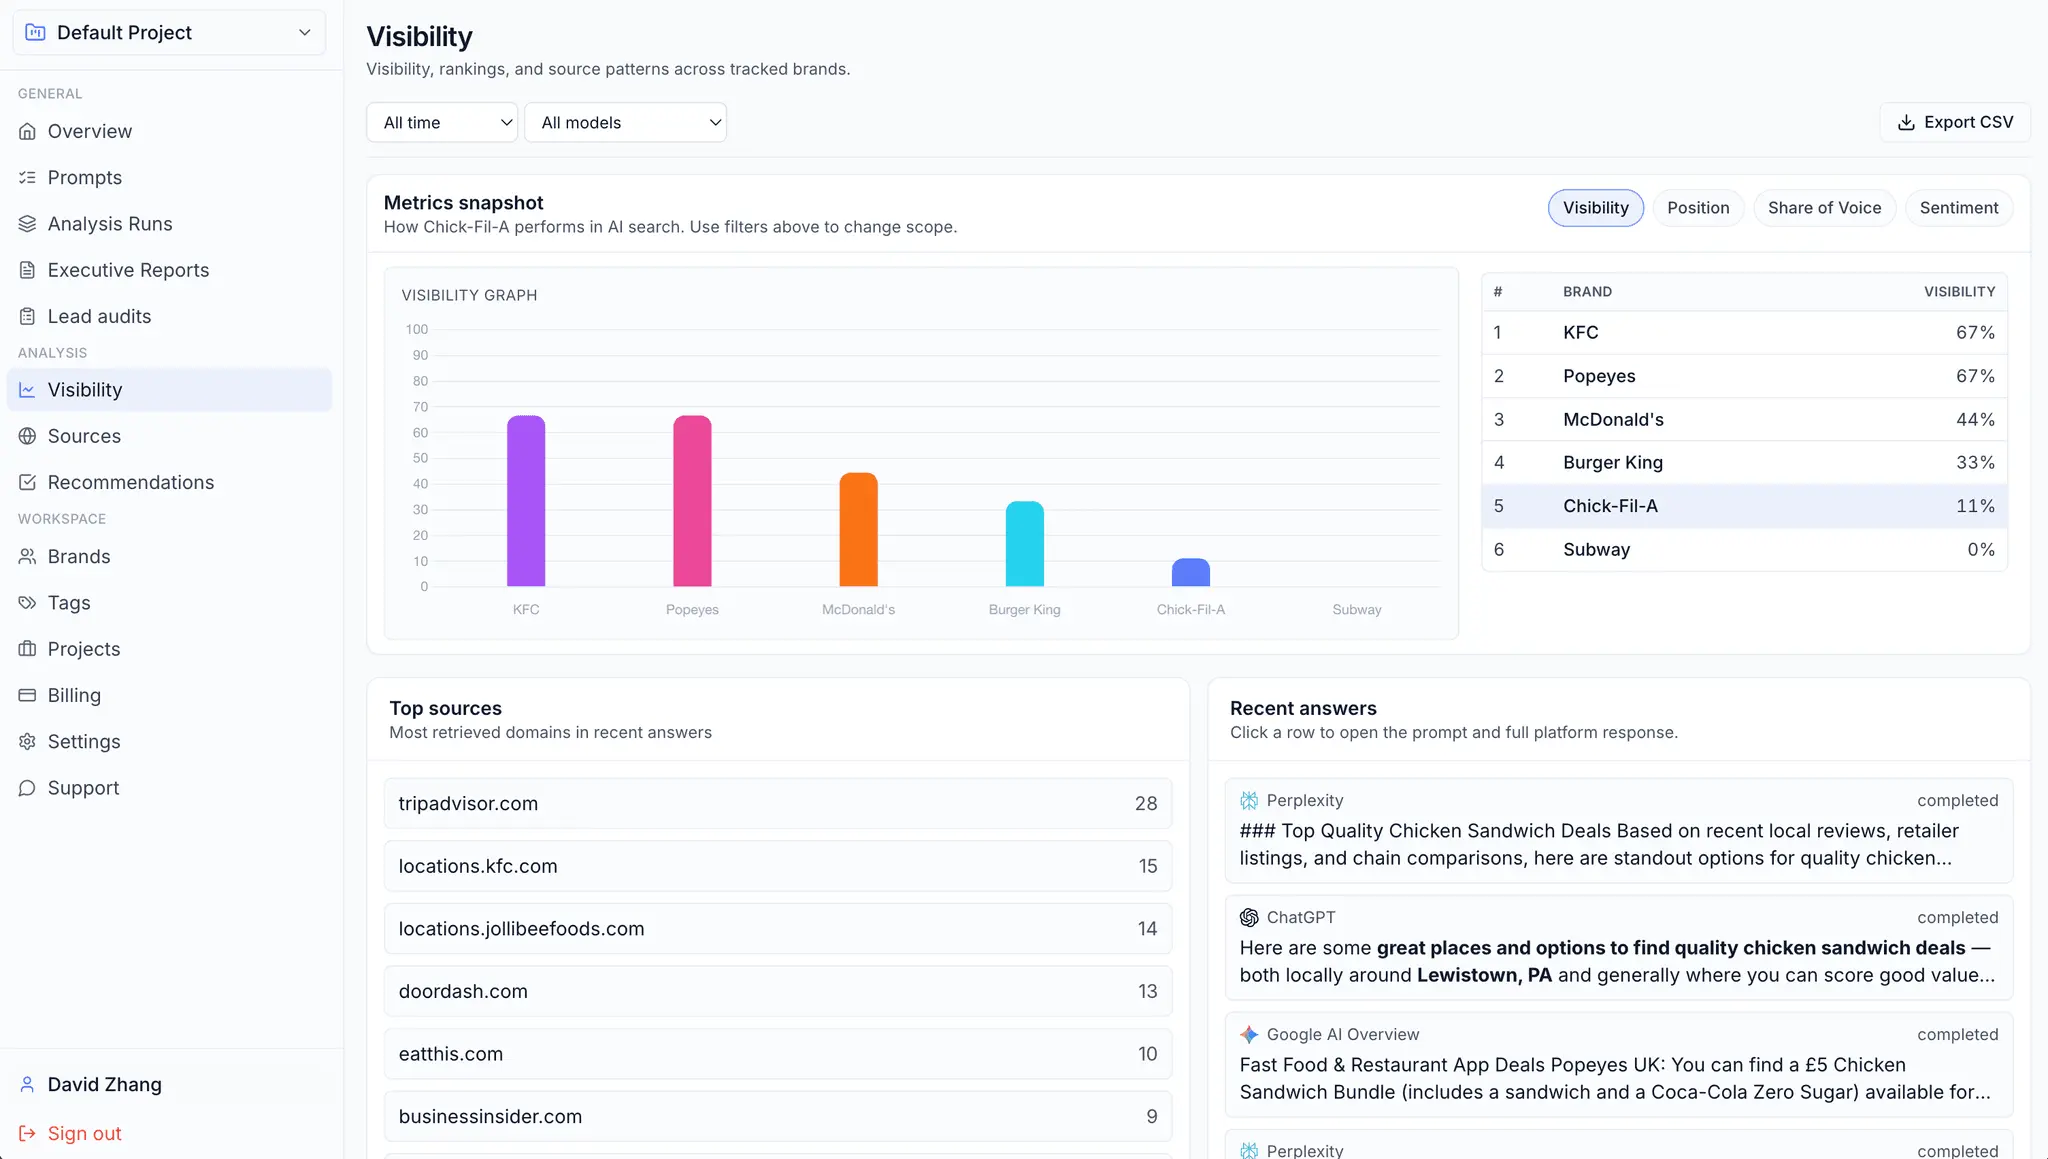Select the tripadvisor.com source row

pyautogui.click(x=778, y=804)
